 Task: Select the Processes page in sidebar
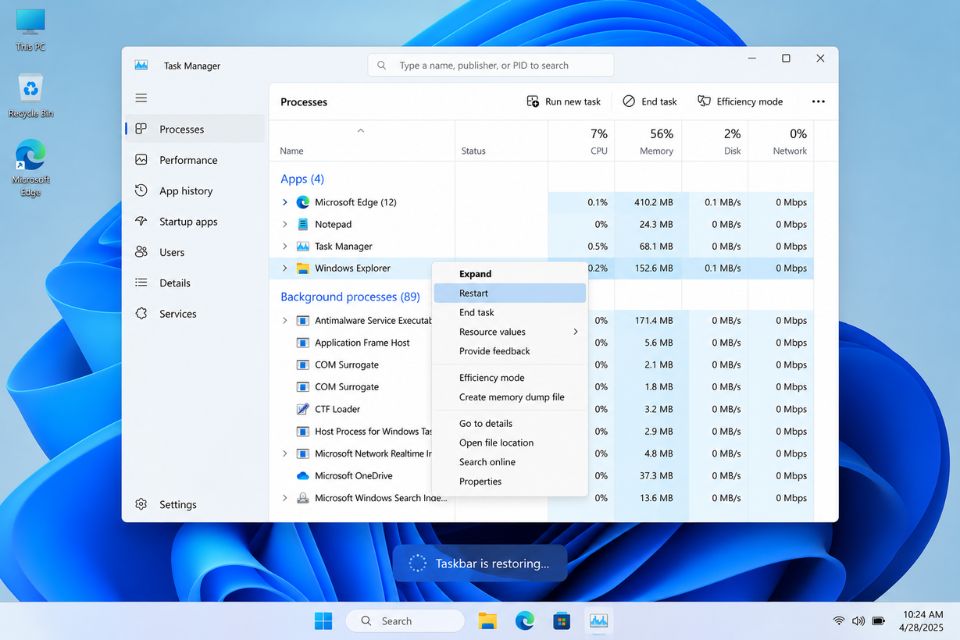coord(195,129)
